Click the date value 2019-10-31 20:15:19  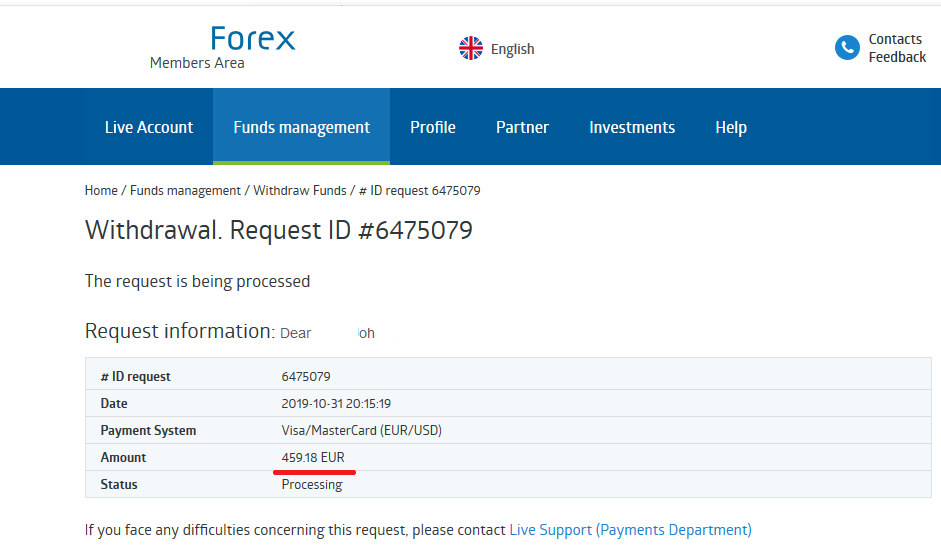[x=336, y=404]
